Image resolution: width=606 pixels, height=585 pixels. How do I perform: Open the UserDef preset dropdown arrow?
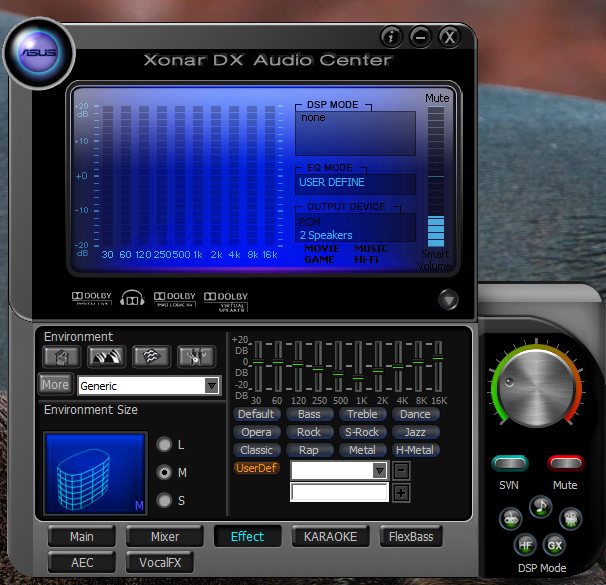point(380,471)
